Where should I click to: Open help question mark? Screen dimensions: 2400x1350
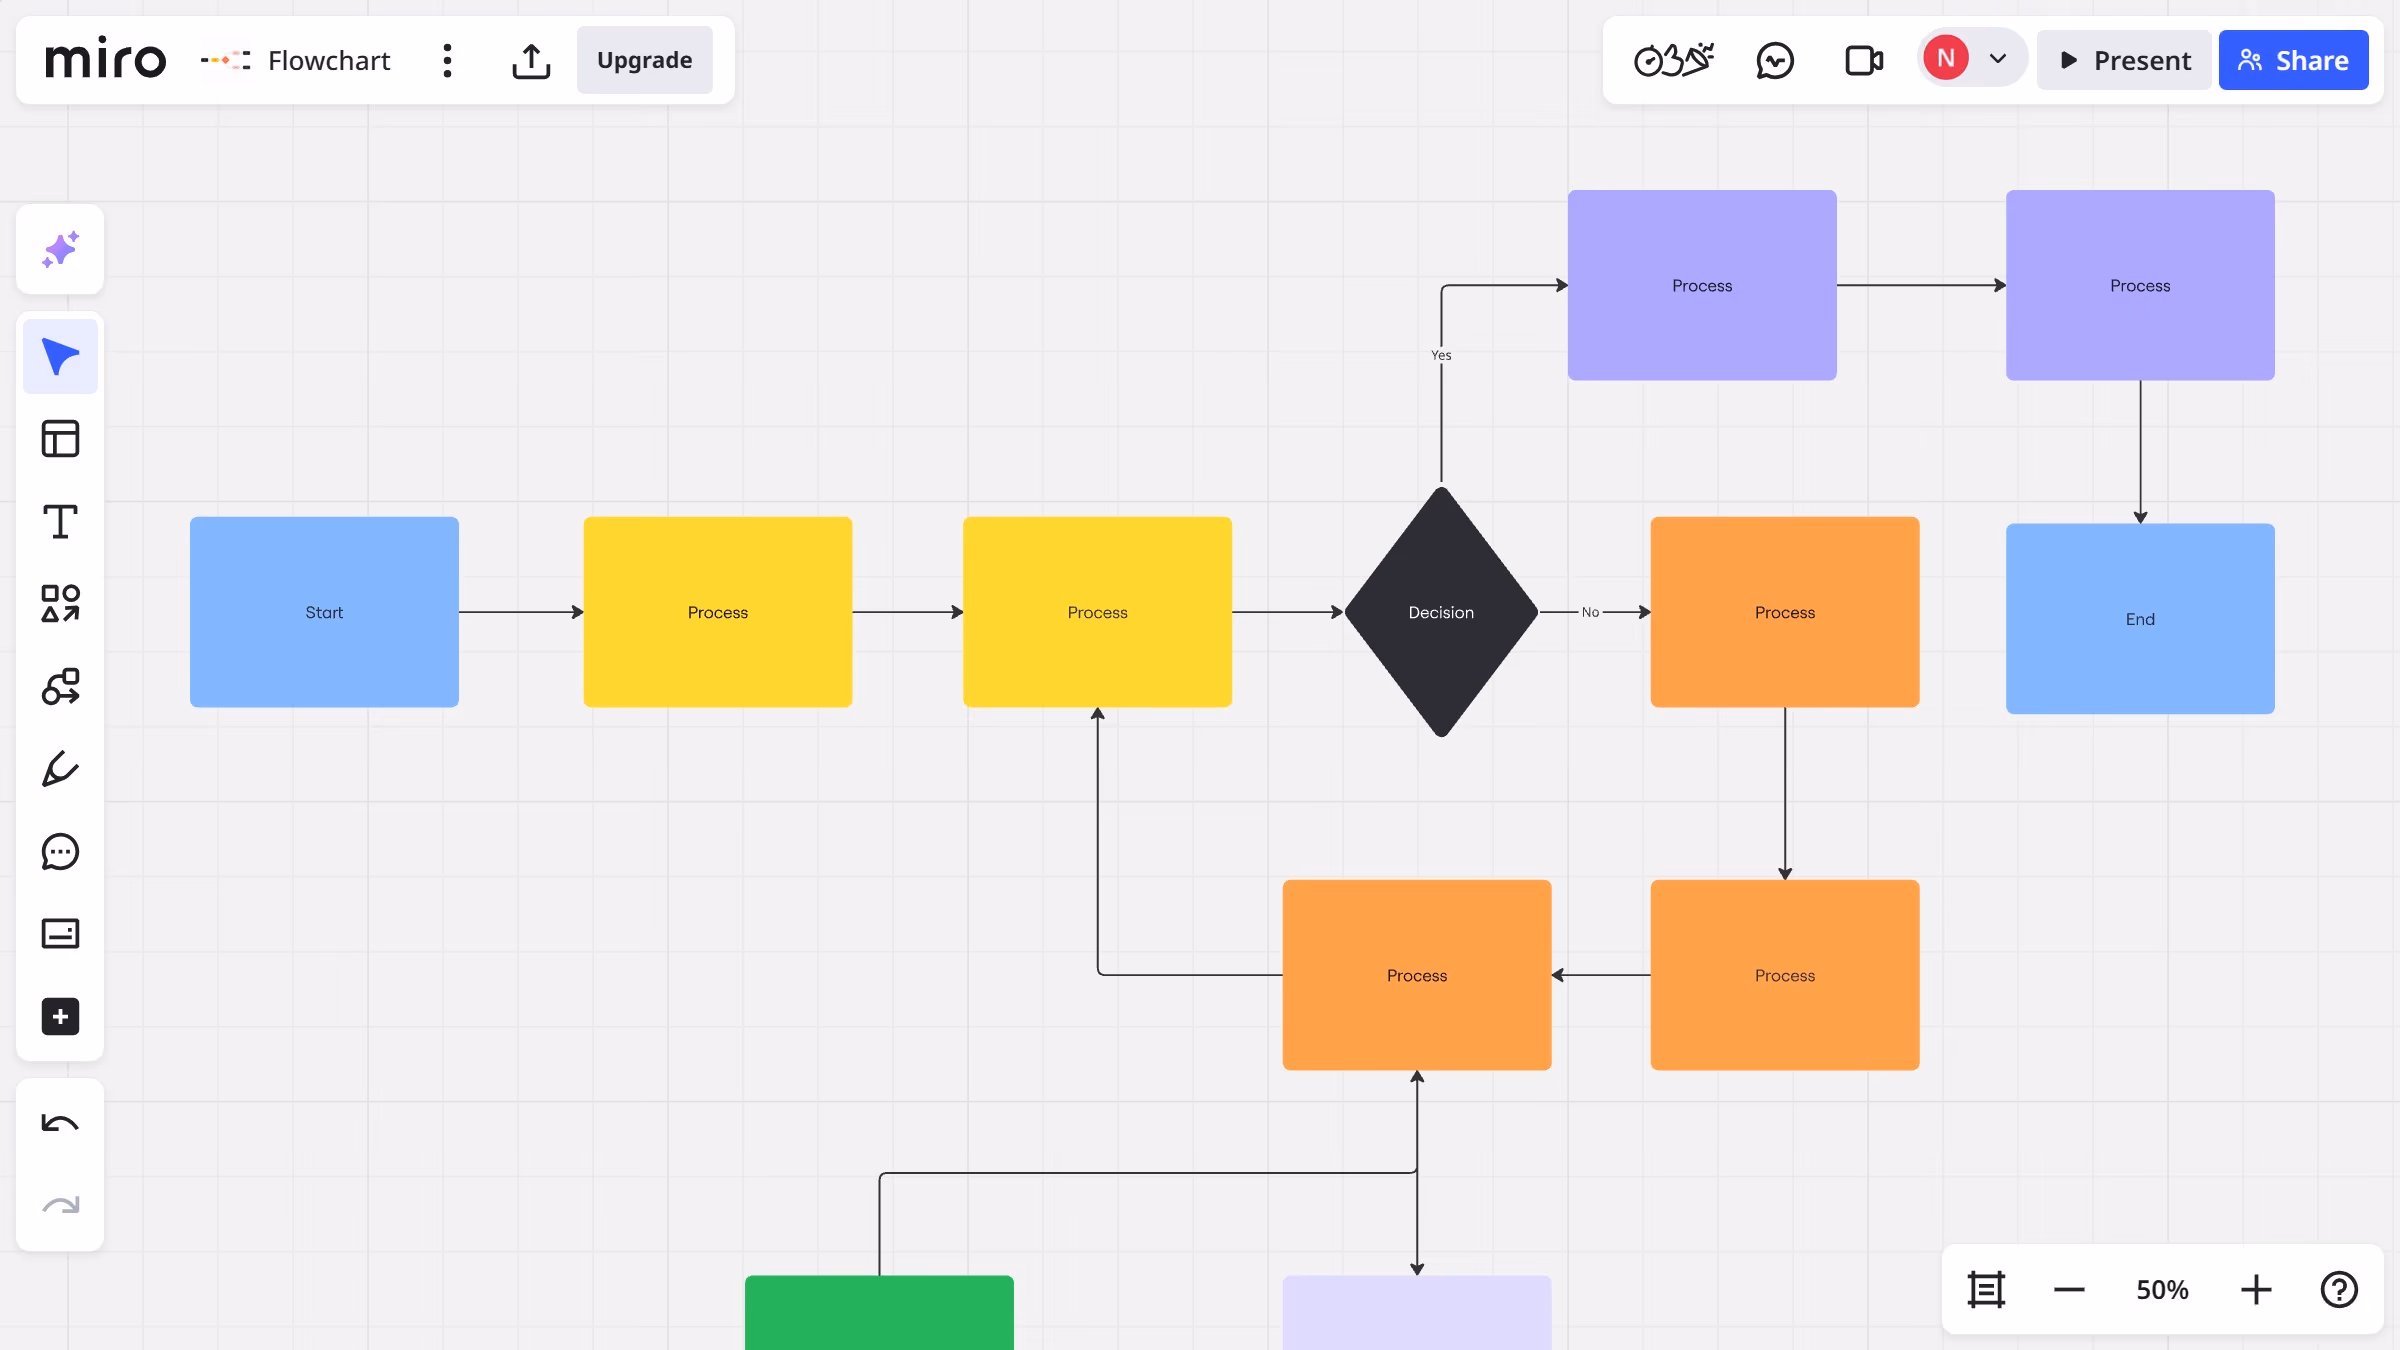click(x=2339, y=1289)
